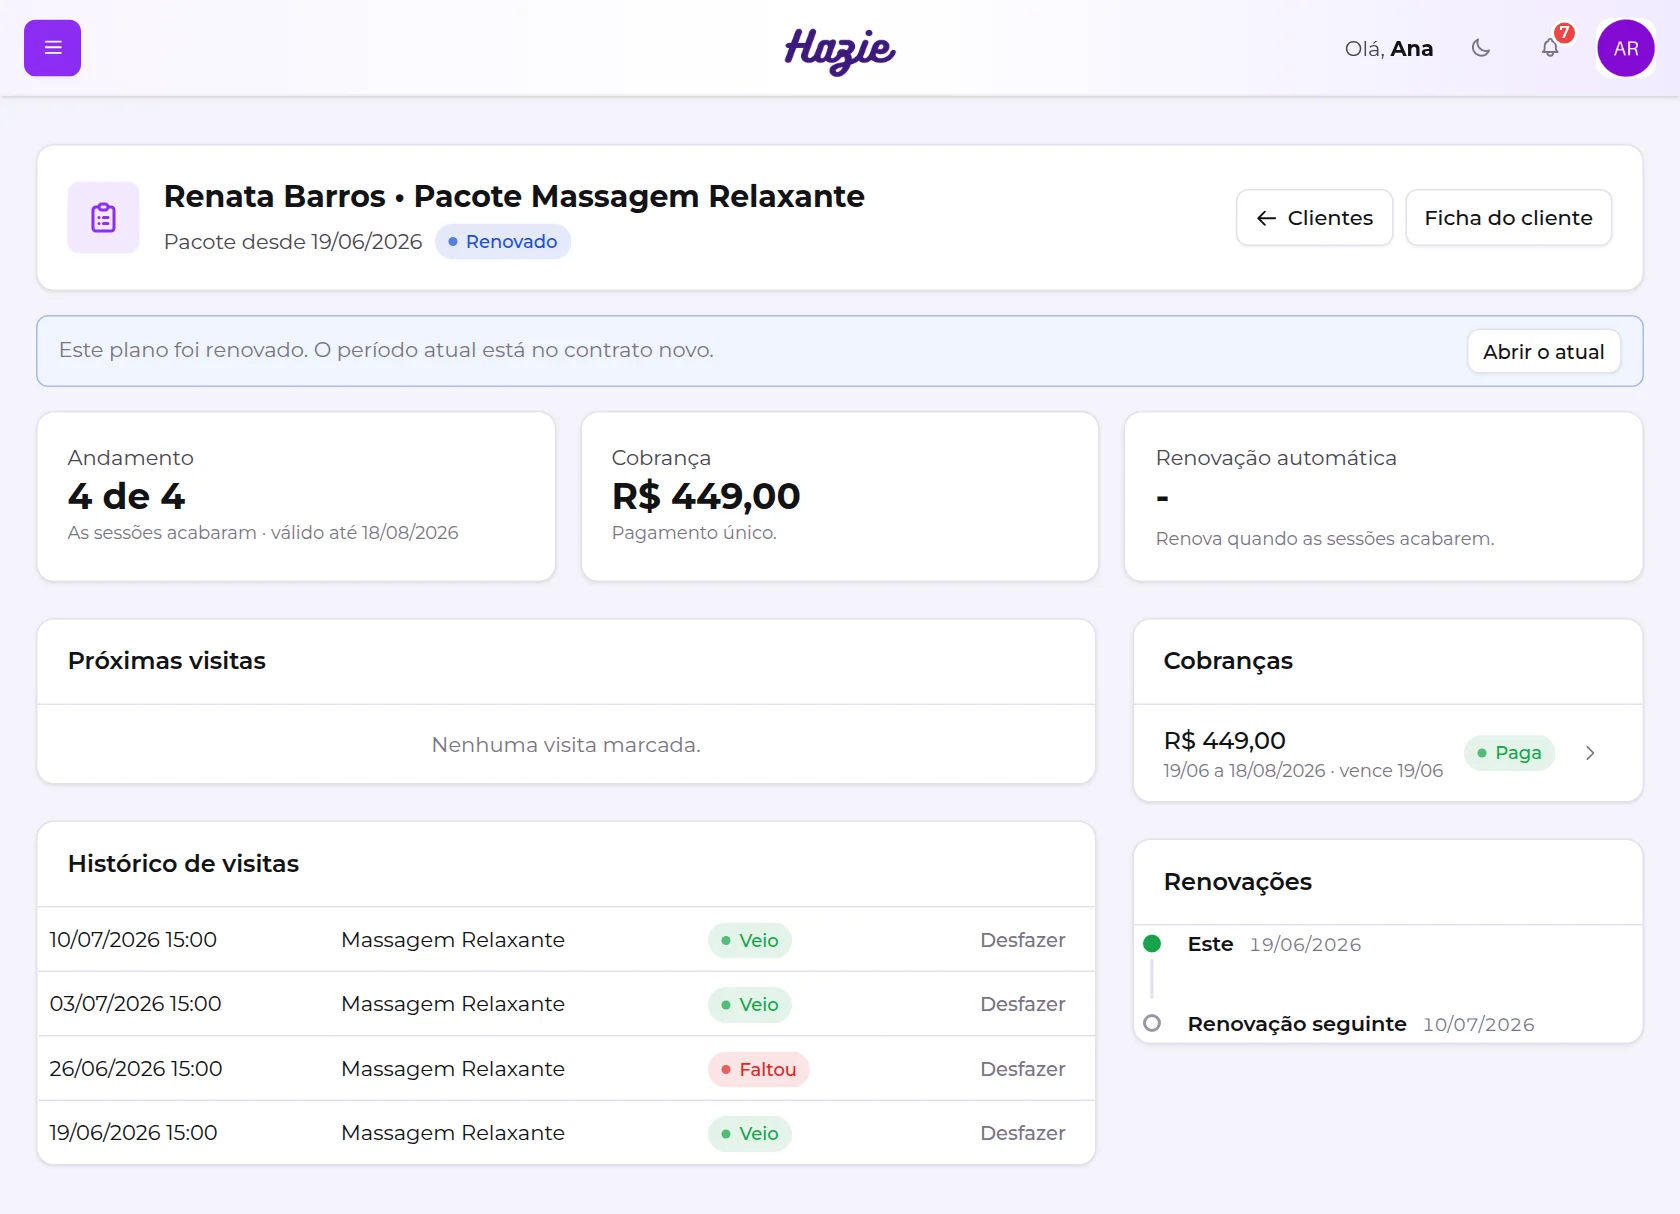
Task: Undo the 03/07/2026 visit status
Action: click(x=1022, y=1004)
